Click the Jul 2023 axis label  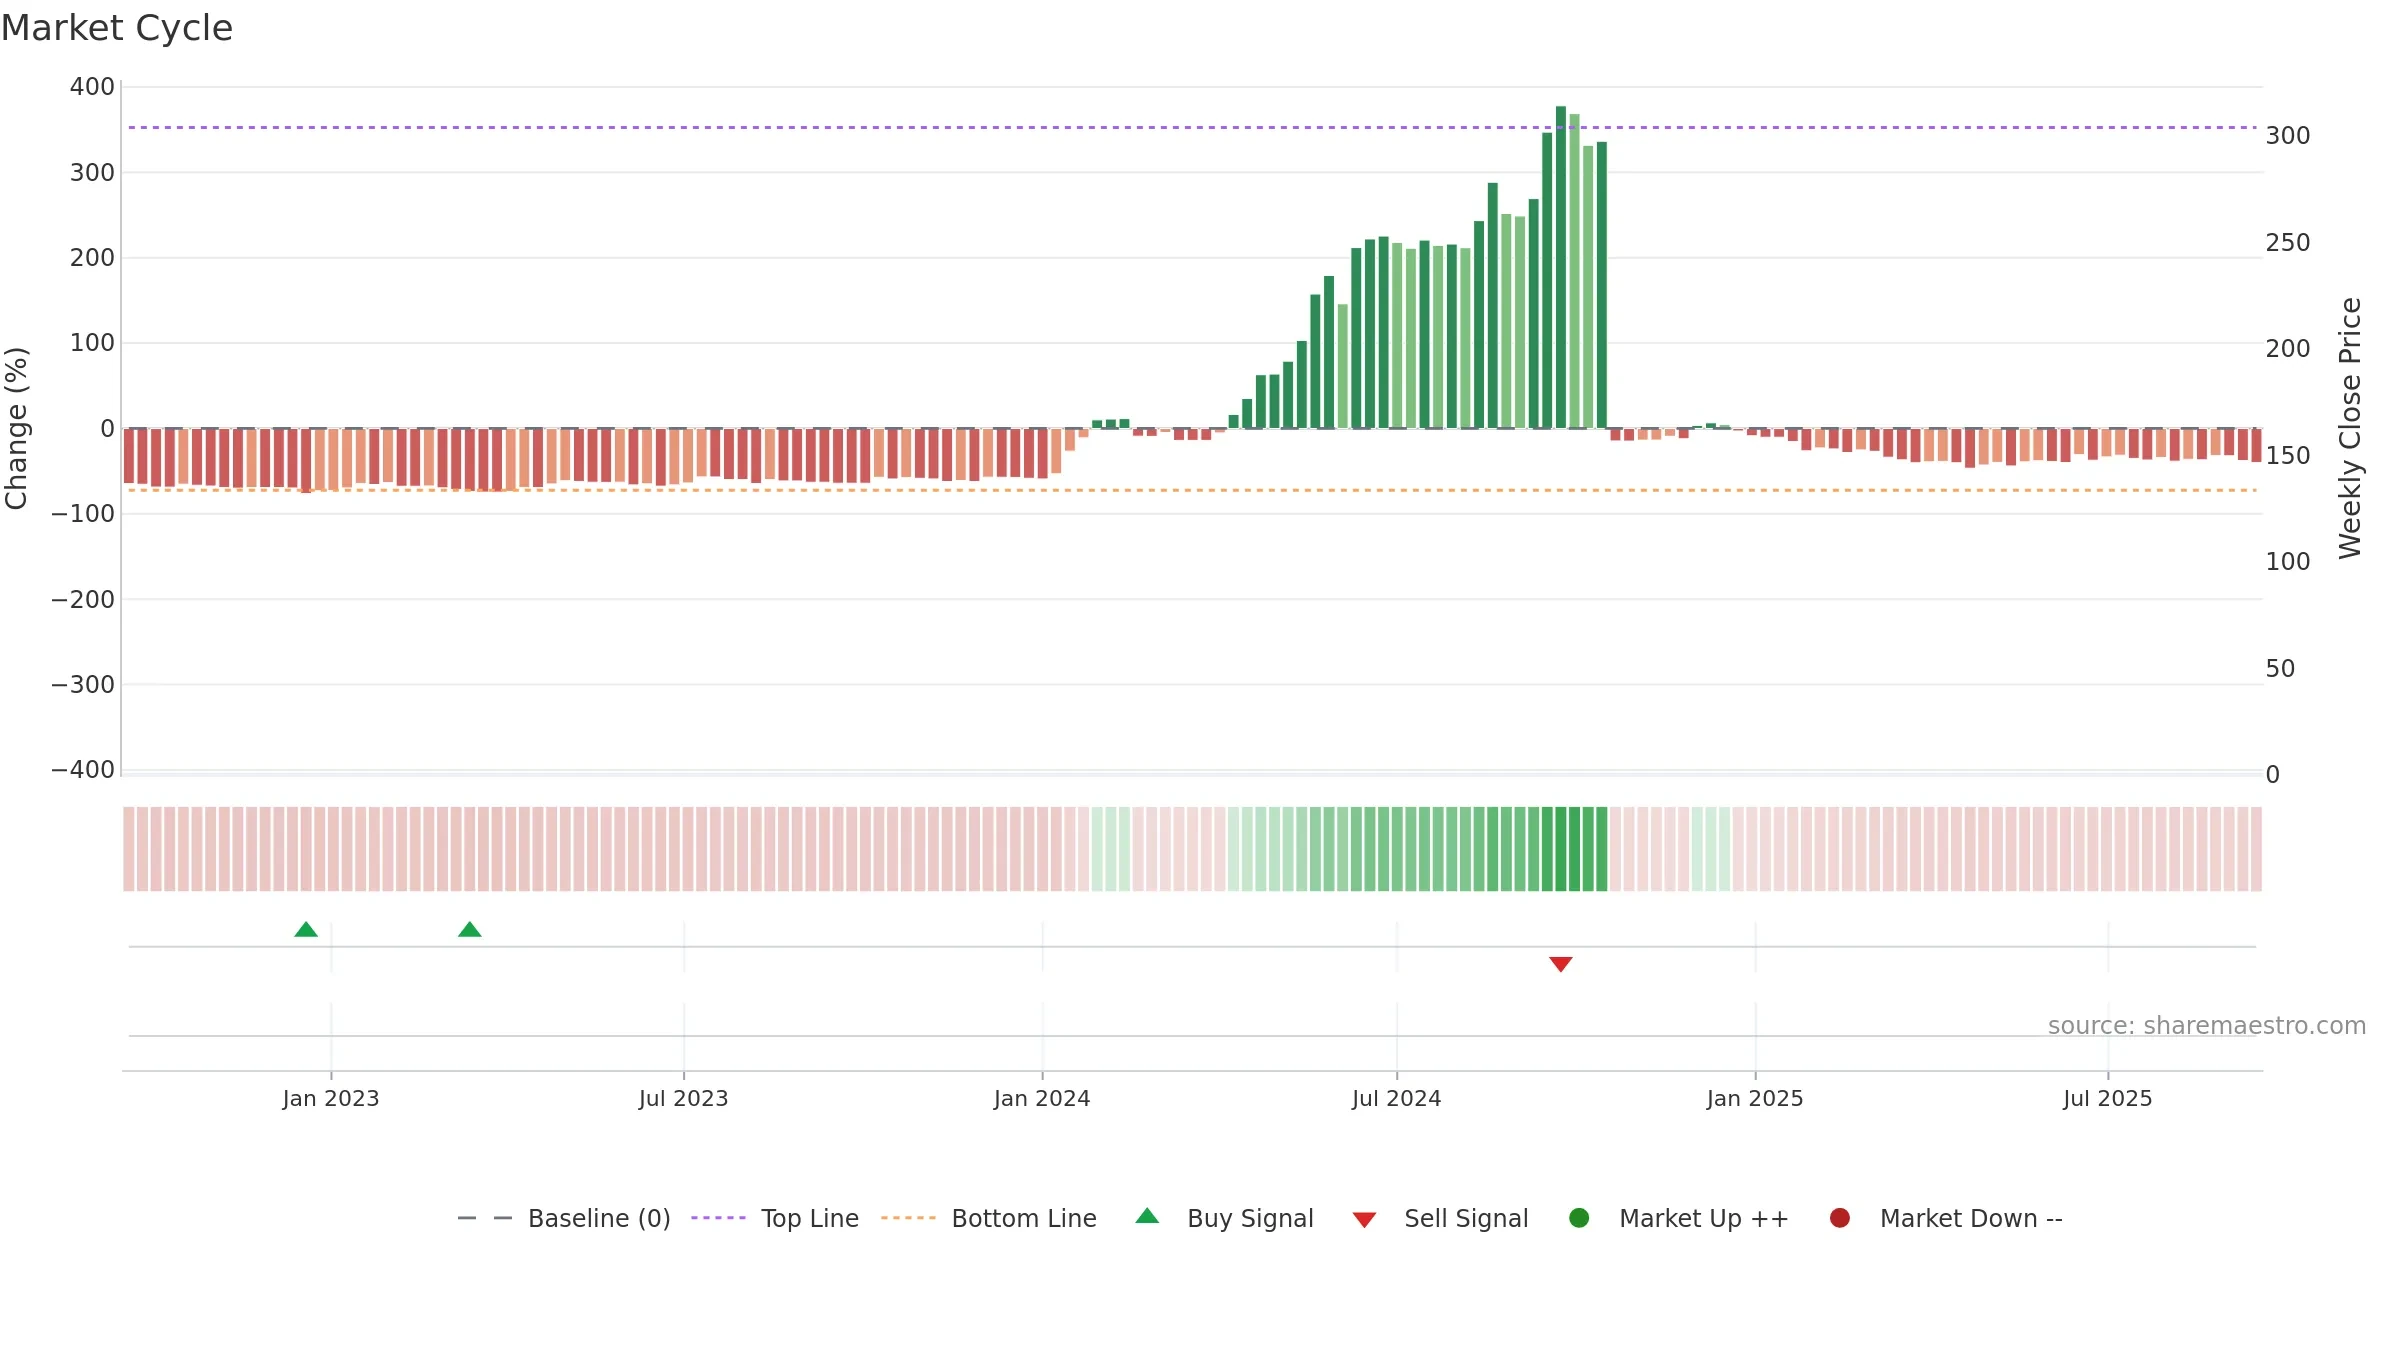click(684, 1099)
